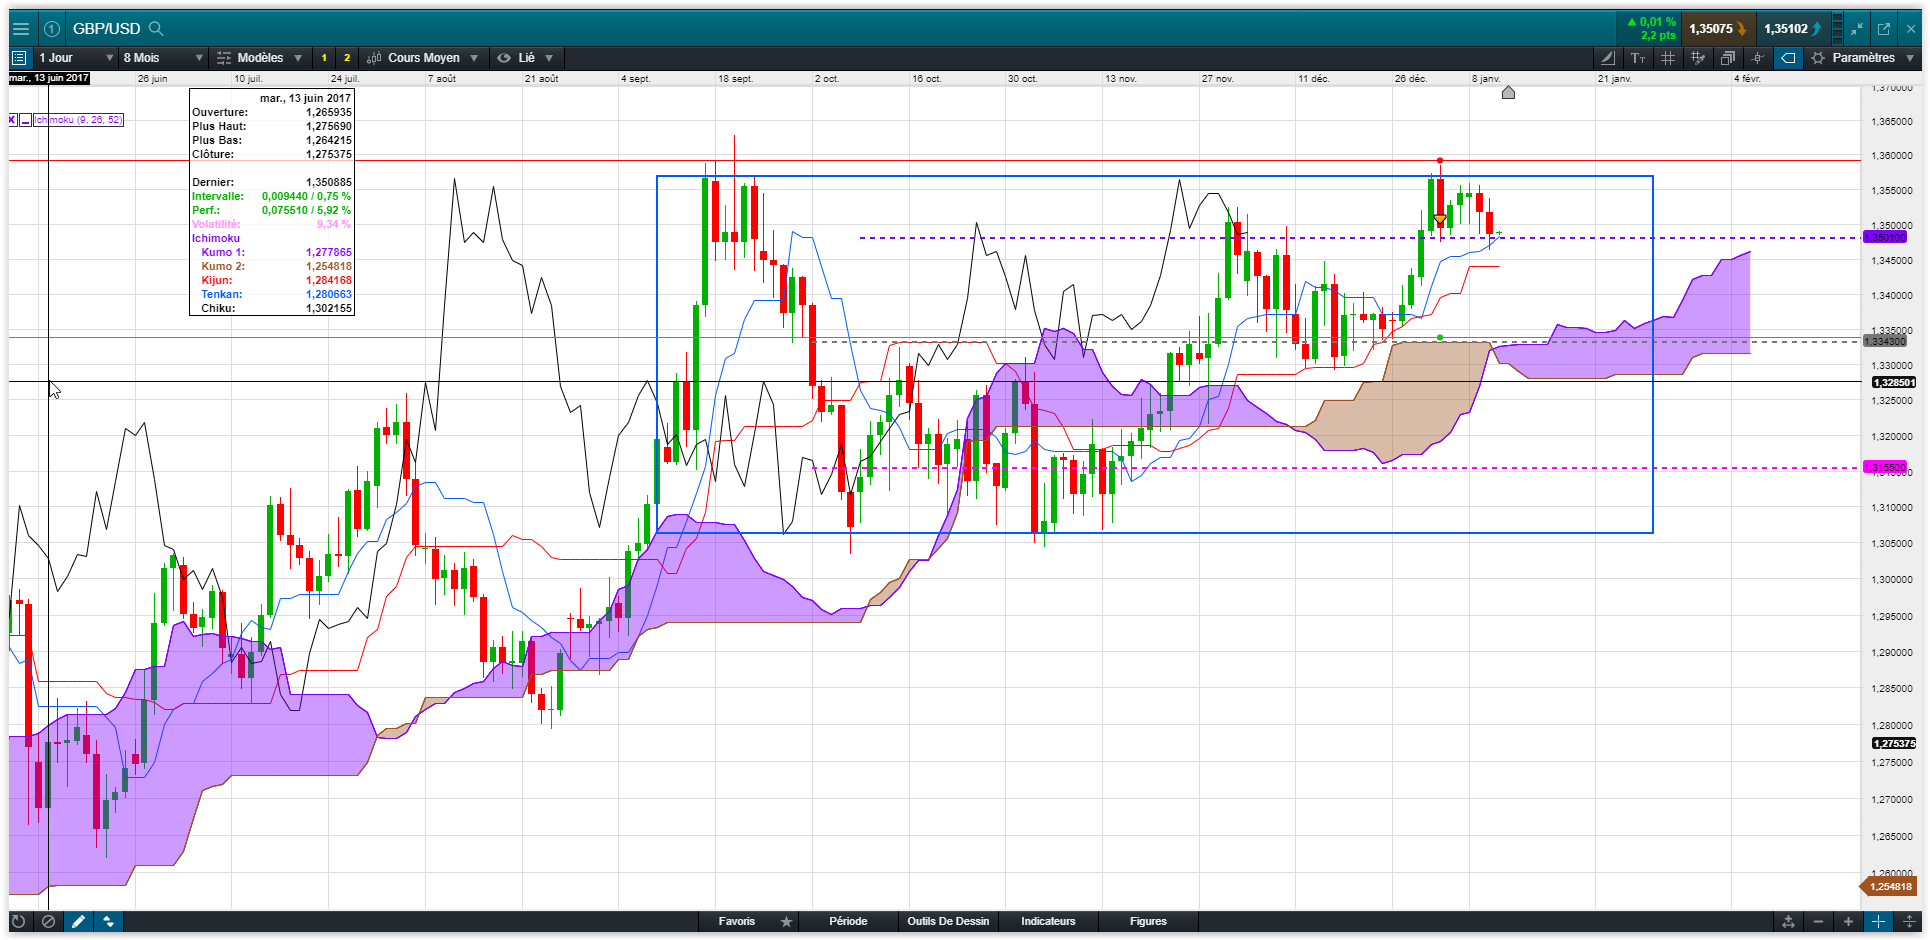Click the red dot marker above December candle
This screenshot has width=1930, height=940.
tap(1440, 160)
